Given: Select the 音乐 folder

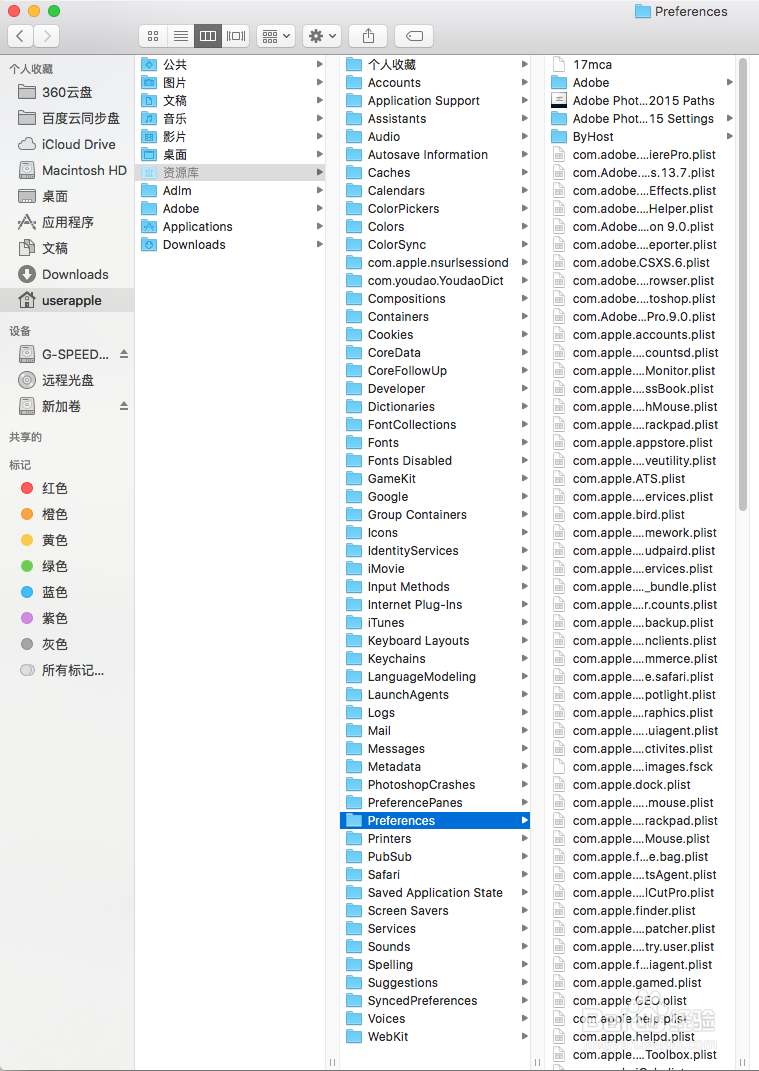Looking at the screenshot, I should click(x=232, y=118).
